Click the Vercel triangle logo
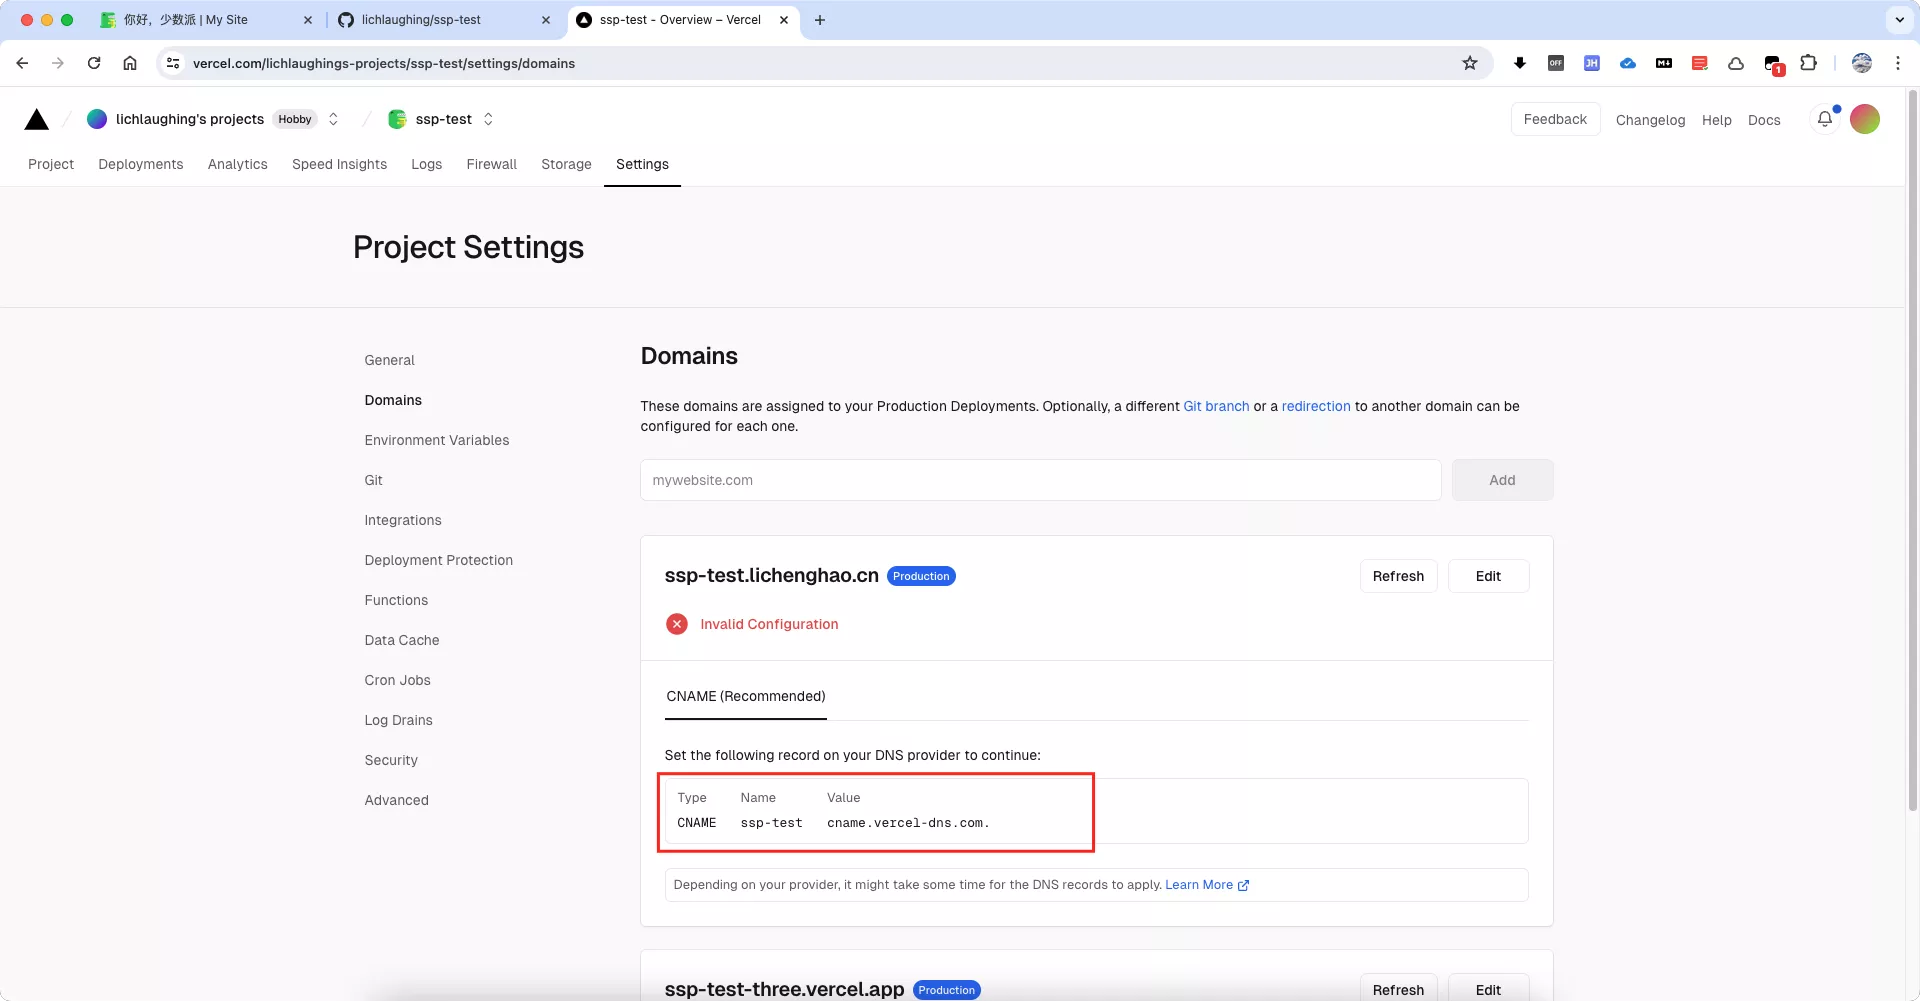 (x=37, y=120)
